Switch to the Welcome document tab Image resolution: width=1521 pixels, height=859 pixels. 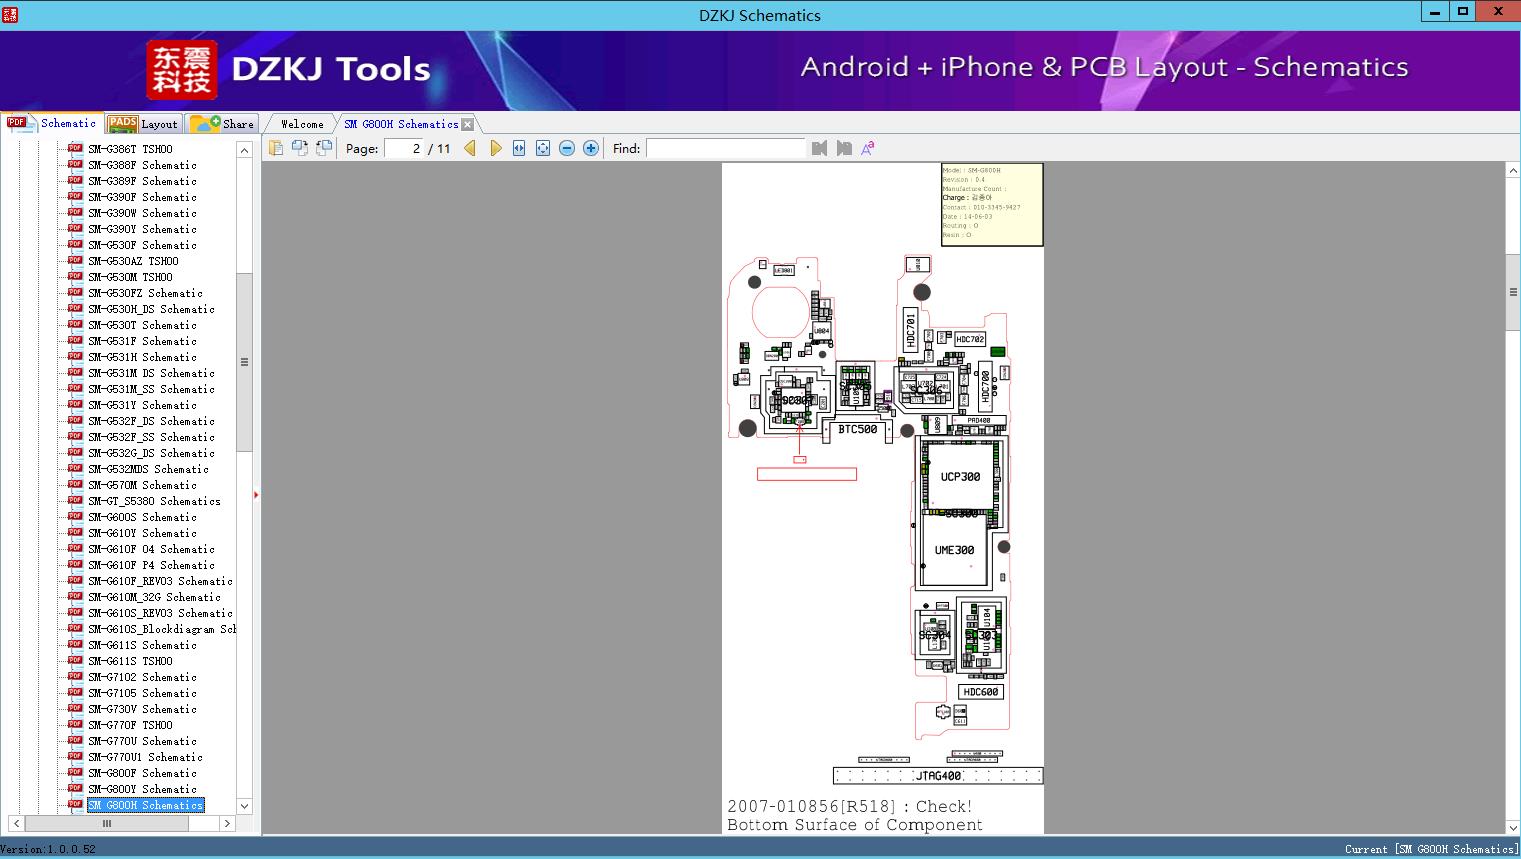[301, 124]
